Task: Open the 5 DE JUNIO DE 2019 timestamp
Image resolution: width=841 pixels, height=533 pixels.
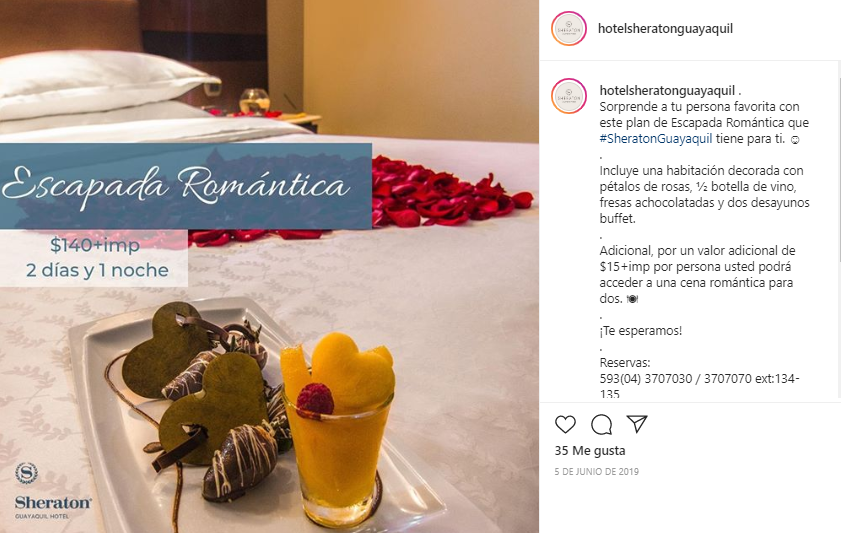Action: click(x=596, y=471)
